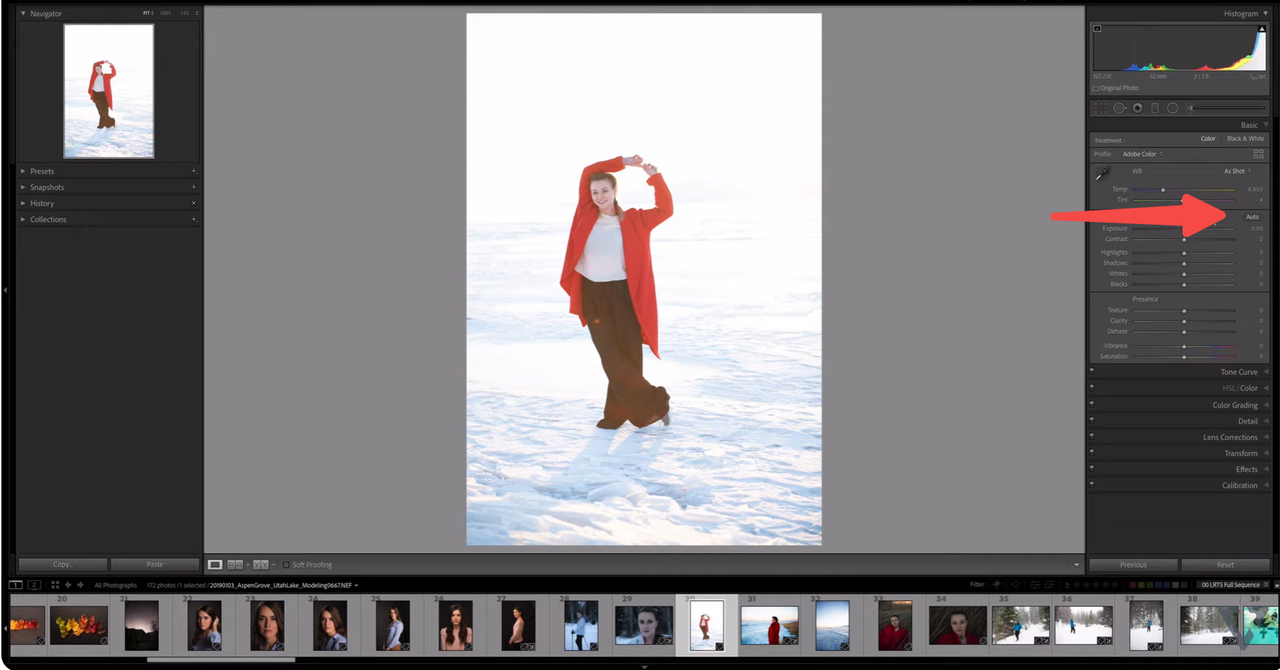Viewport: 1280px width, 670px height.
Task: Set Treatment to Color
Action: 1208,139
